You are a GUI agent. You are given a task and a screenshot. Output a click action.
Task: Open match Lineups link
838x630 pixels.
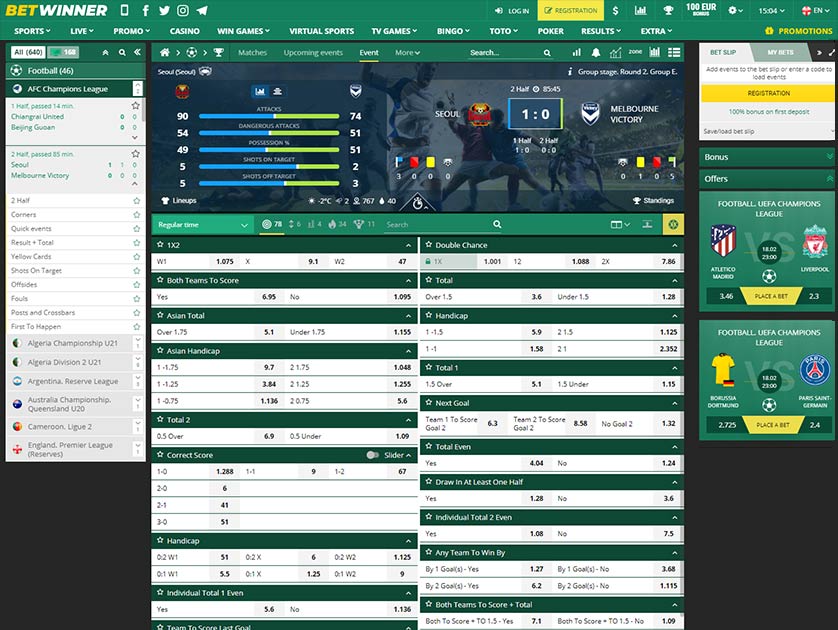pos(179,200)
